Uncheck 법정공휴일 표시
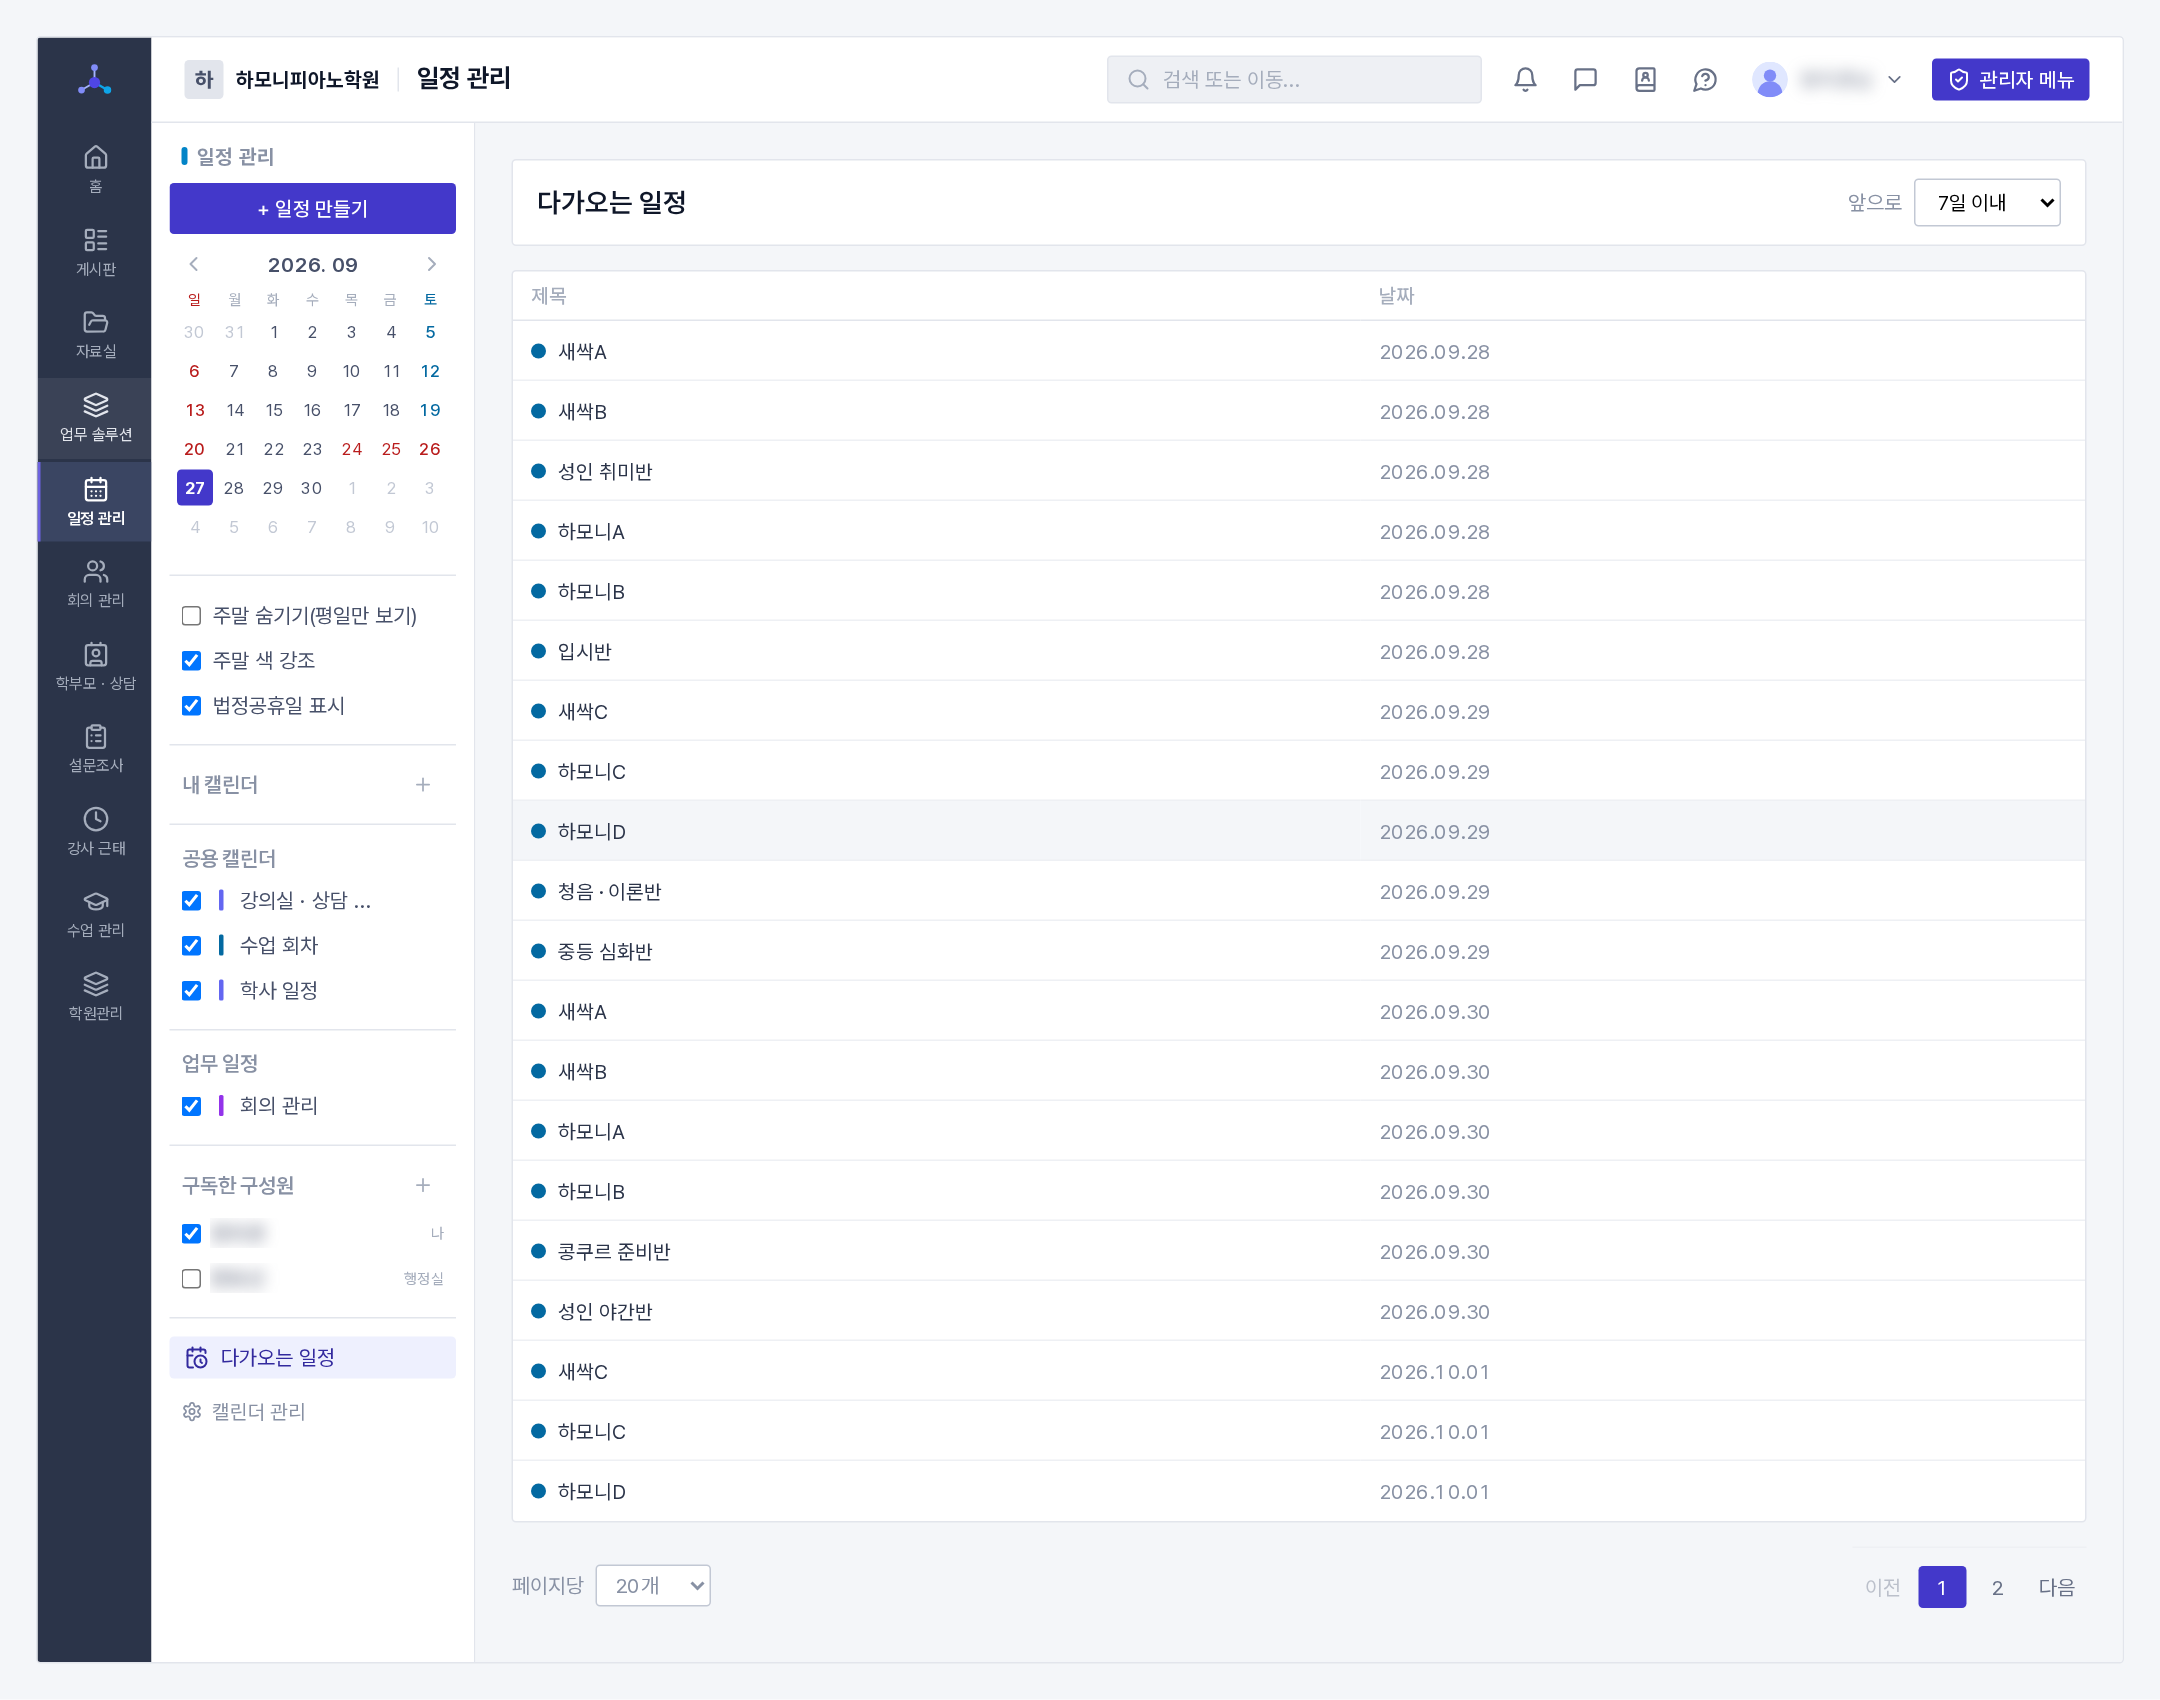The image size is (2160, 1700). point(191,706)
